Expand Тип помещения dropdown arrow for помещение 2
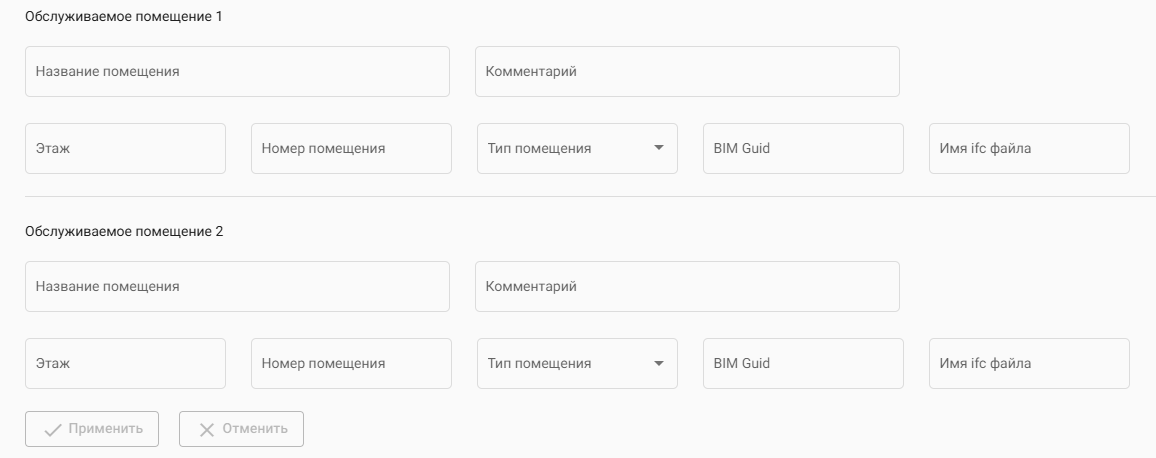The height and width of the screenshot is (458, 1156). click(x=658, y=363)
